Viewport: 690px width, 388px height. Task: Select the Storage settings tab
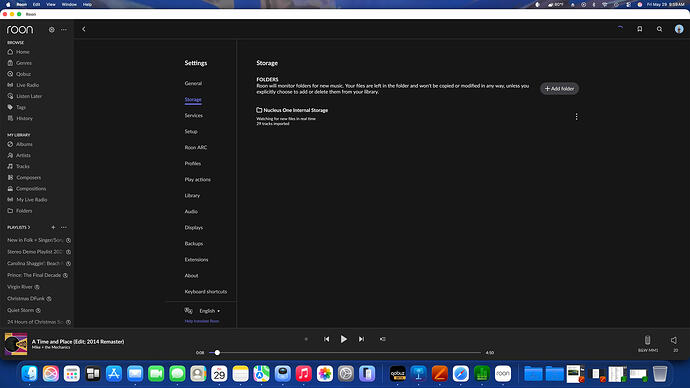coord(193,99)
